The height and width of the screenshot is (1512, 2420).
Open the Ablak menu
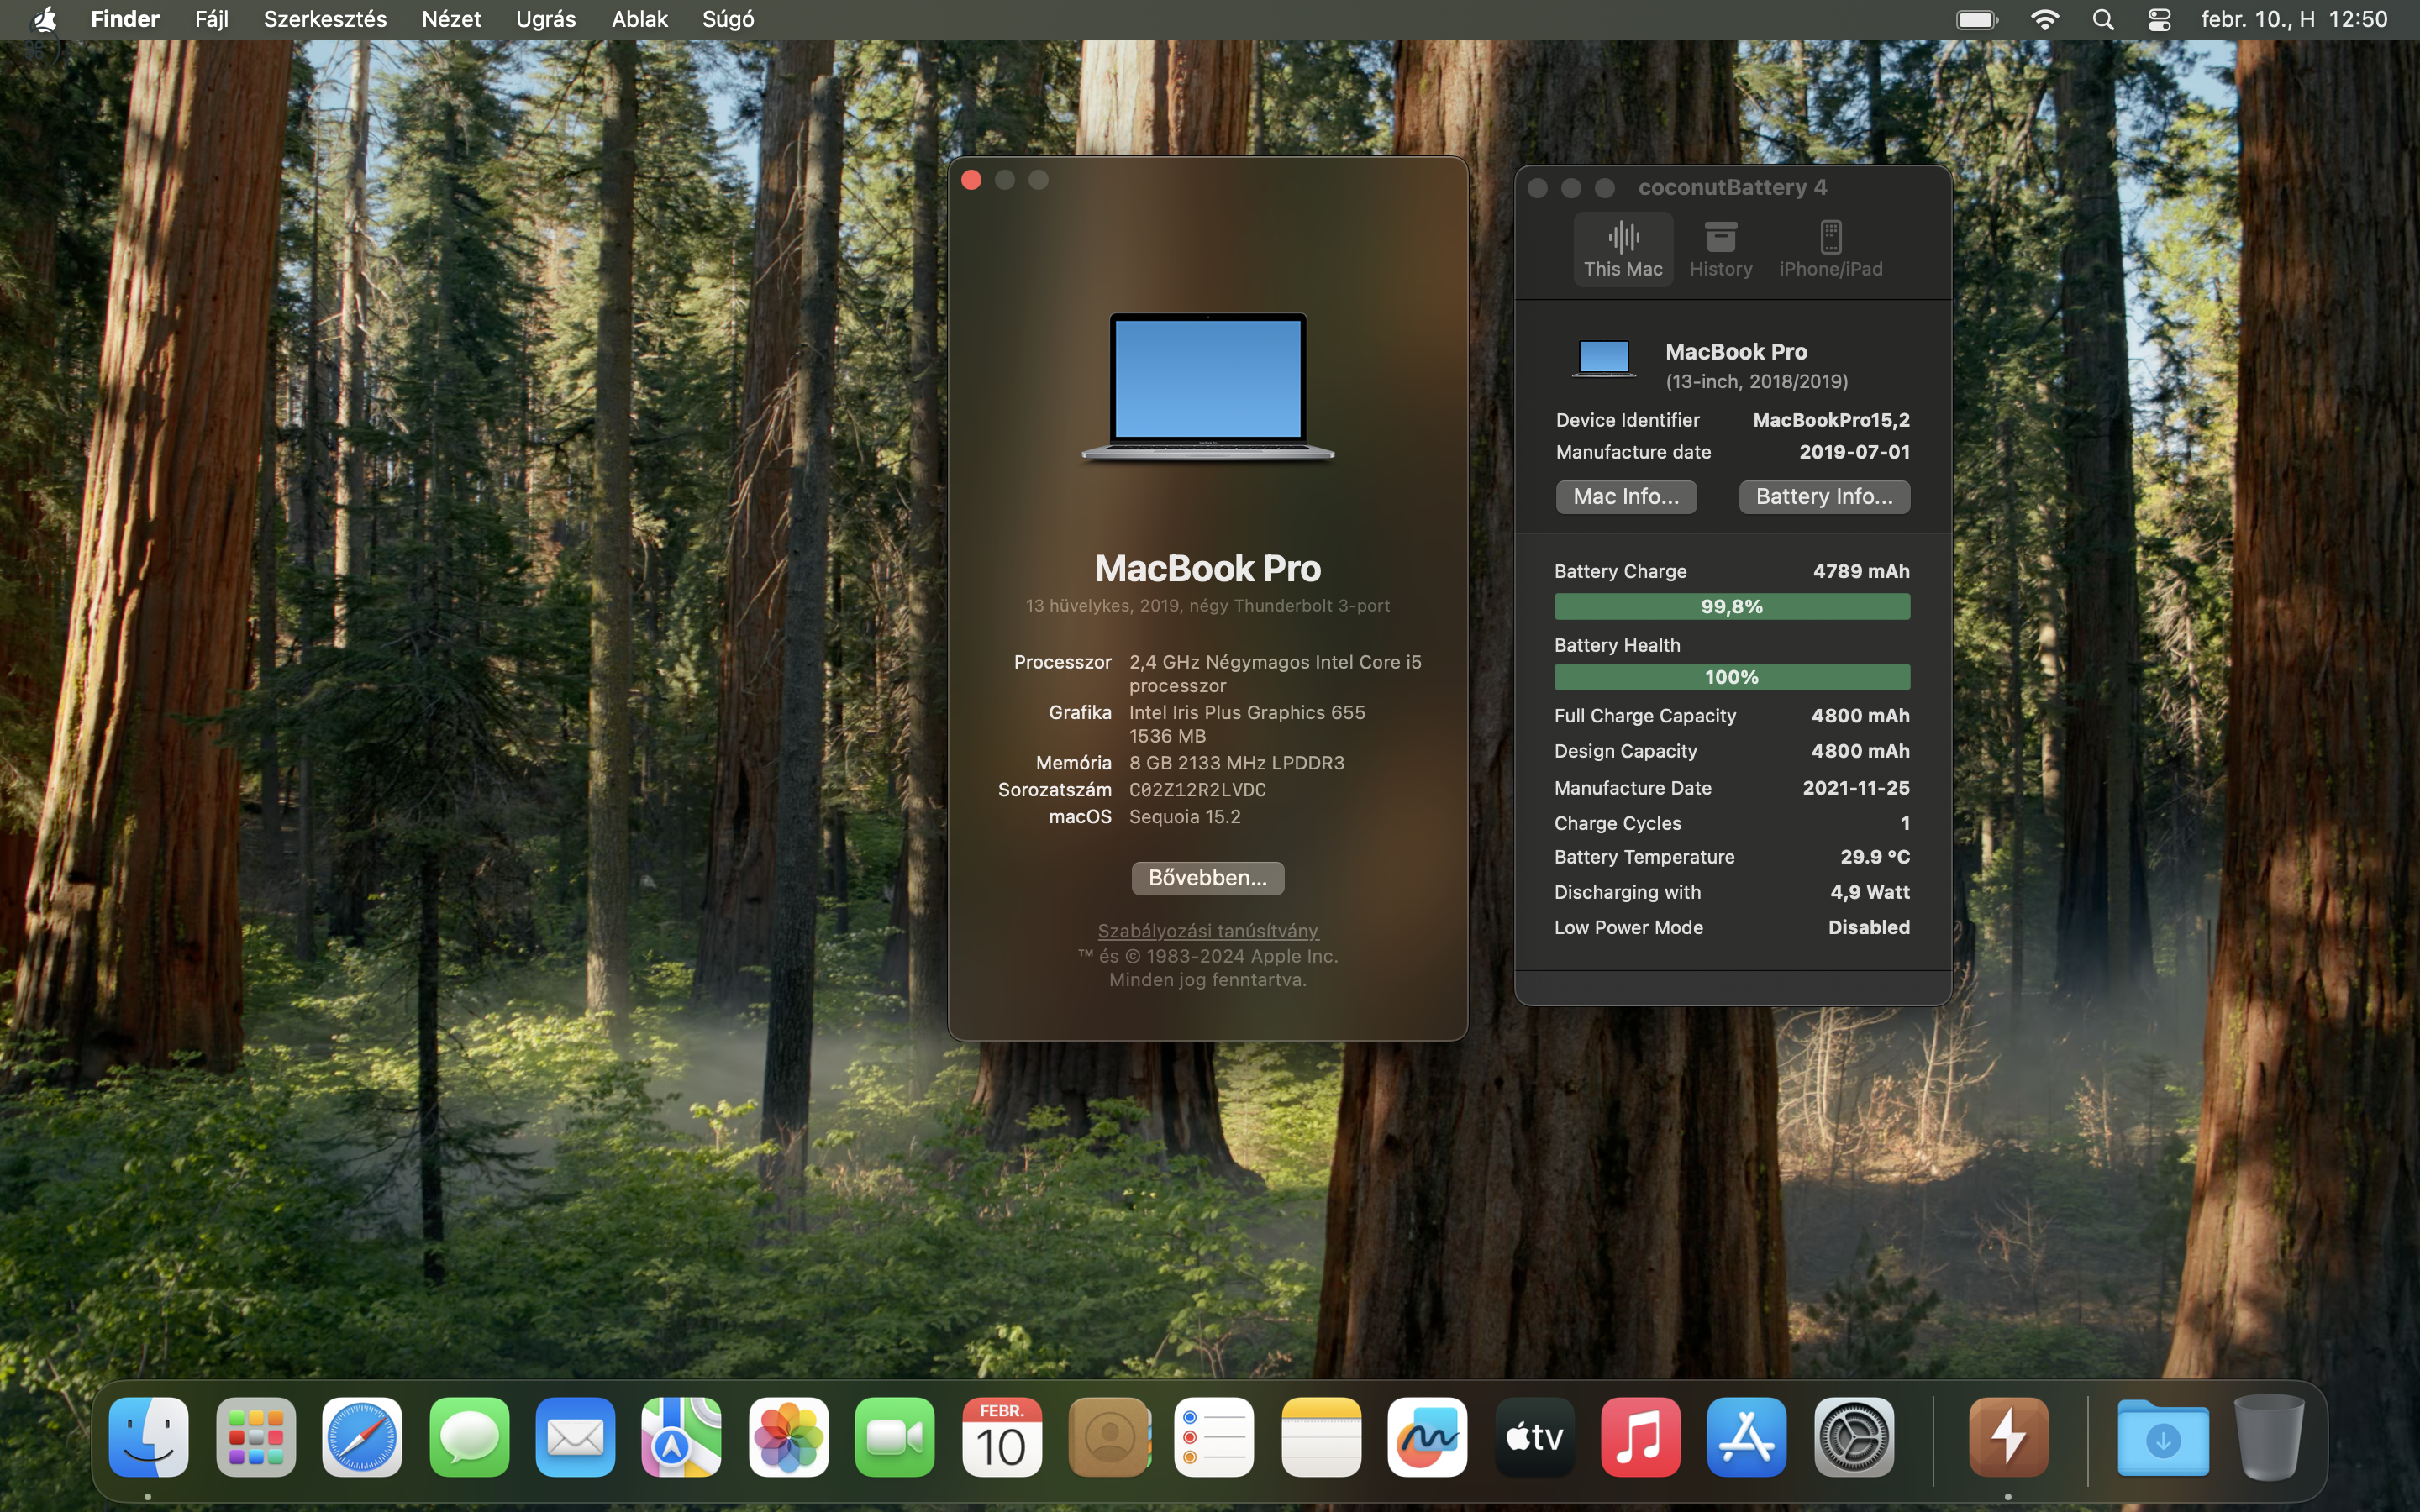coord(639,19)
